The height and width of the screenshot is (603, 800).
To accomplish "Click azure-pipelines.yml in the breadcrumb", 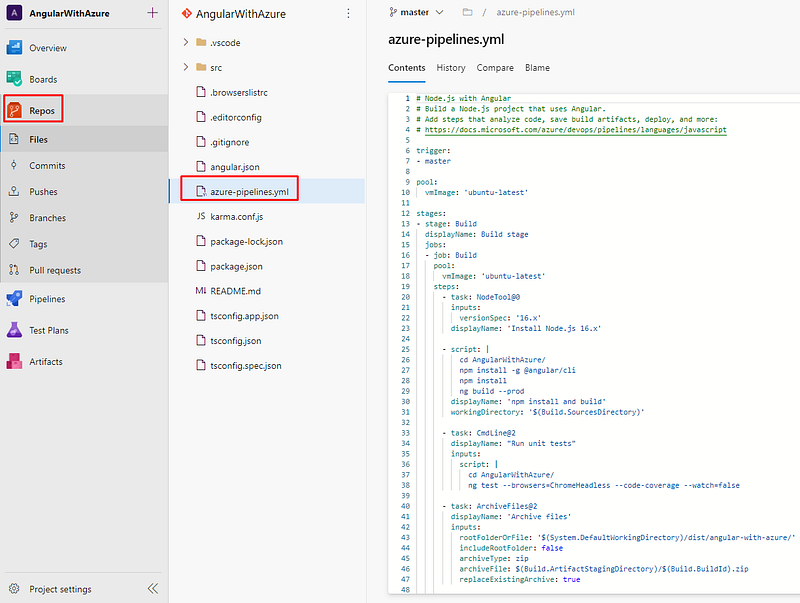I will tap(536, 12).
